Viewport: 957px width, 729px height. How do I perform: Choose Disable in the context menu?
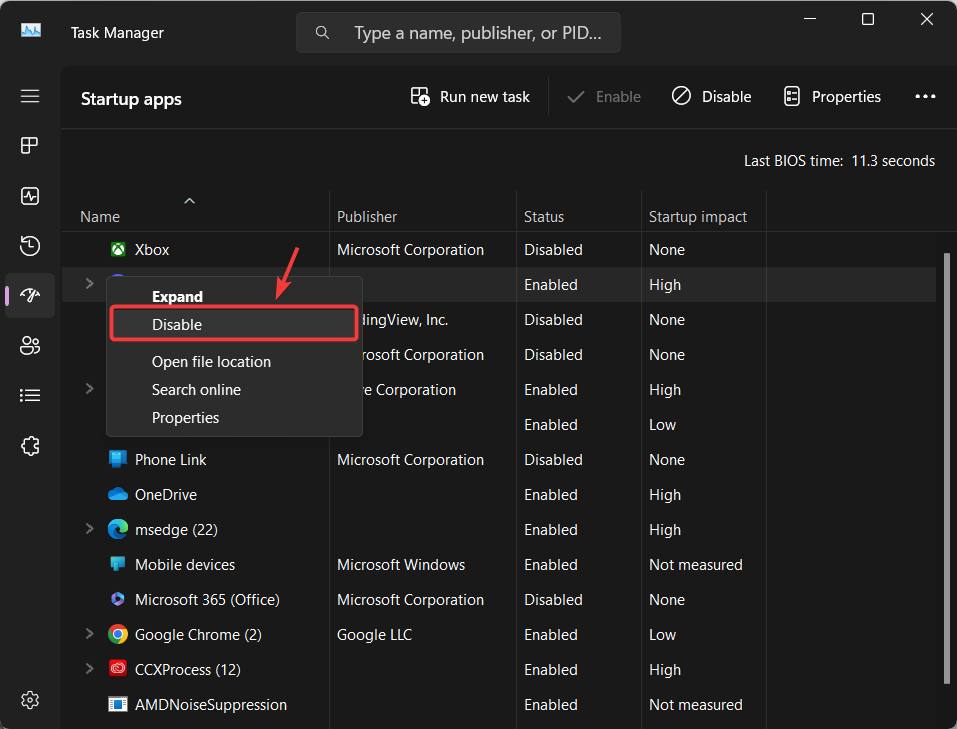[233, 324]
